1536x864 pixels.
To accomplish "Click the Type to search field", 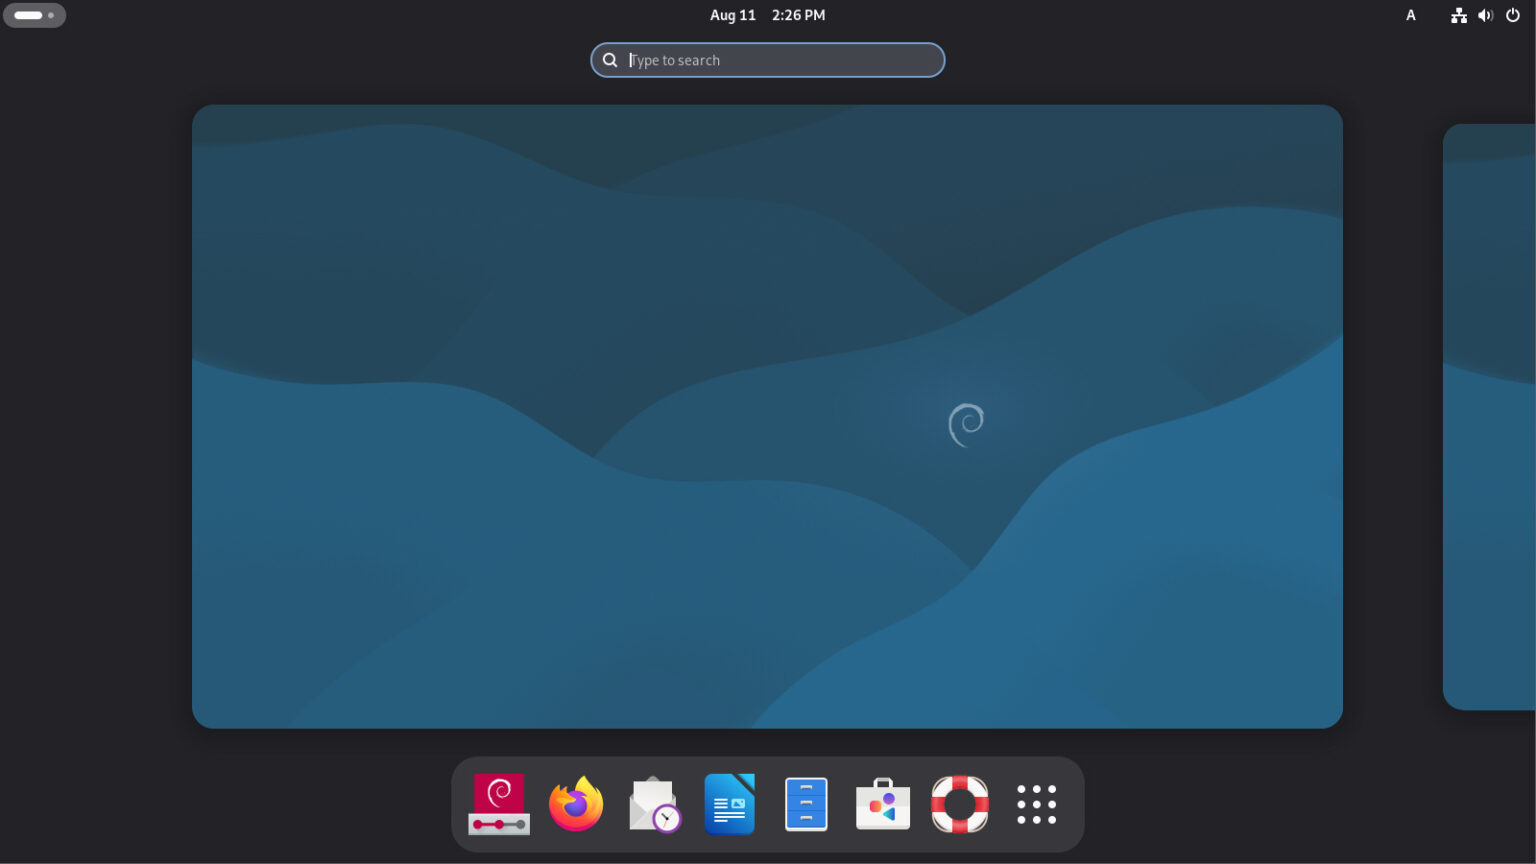I will [x=768, y=60].
